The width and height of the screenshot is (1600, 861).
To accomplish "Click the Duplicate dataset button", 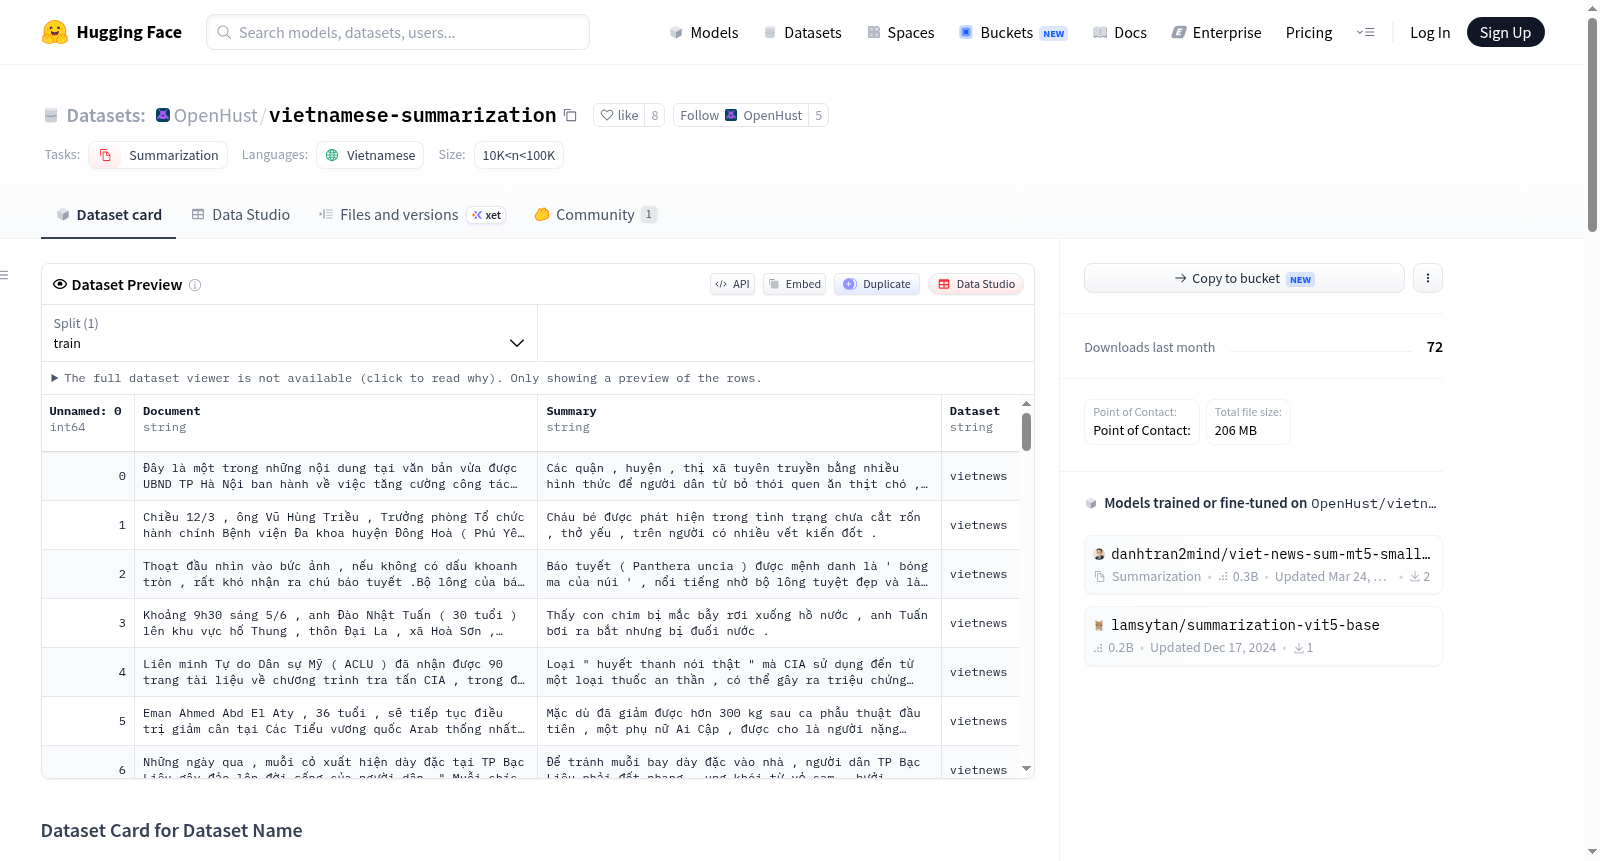I will pyautogui.click(x=877, y=284).
